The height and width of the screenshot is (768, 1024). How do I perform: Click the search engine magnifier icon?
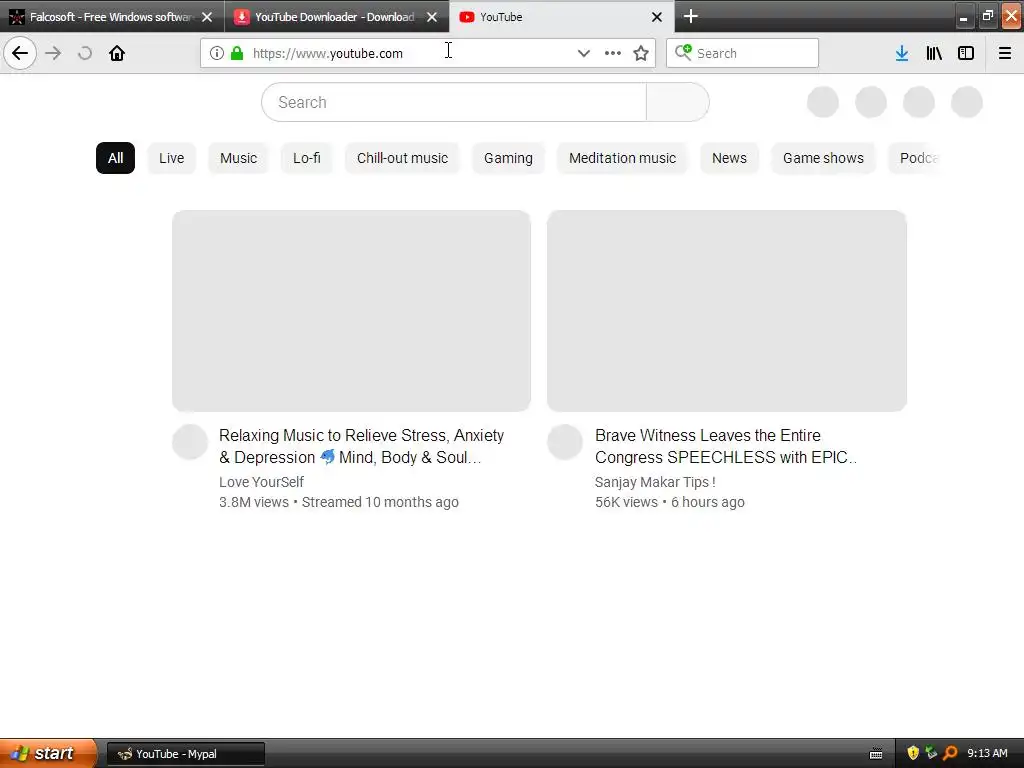683,52
